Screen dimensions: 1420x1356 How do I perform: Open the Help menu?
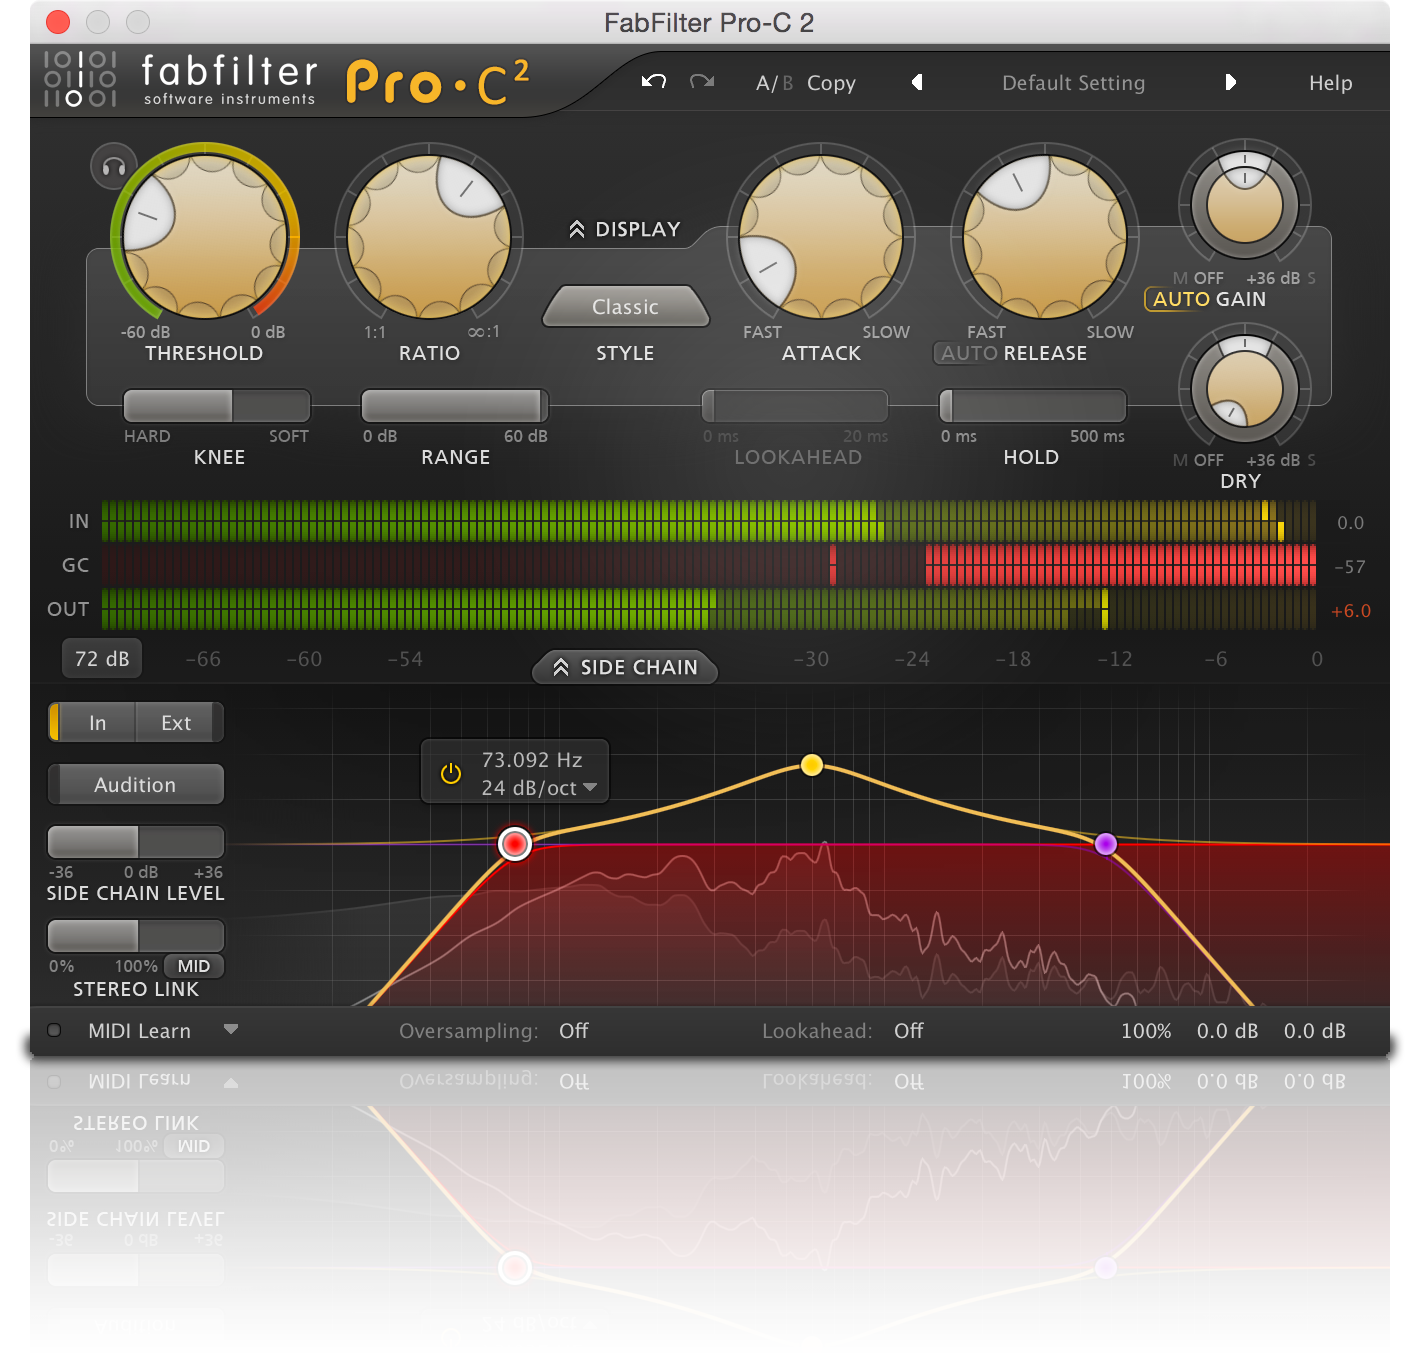(x=1330, y=83)
